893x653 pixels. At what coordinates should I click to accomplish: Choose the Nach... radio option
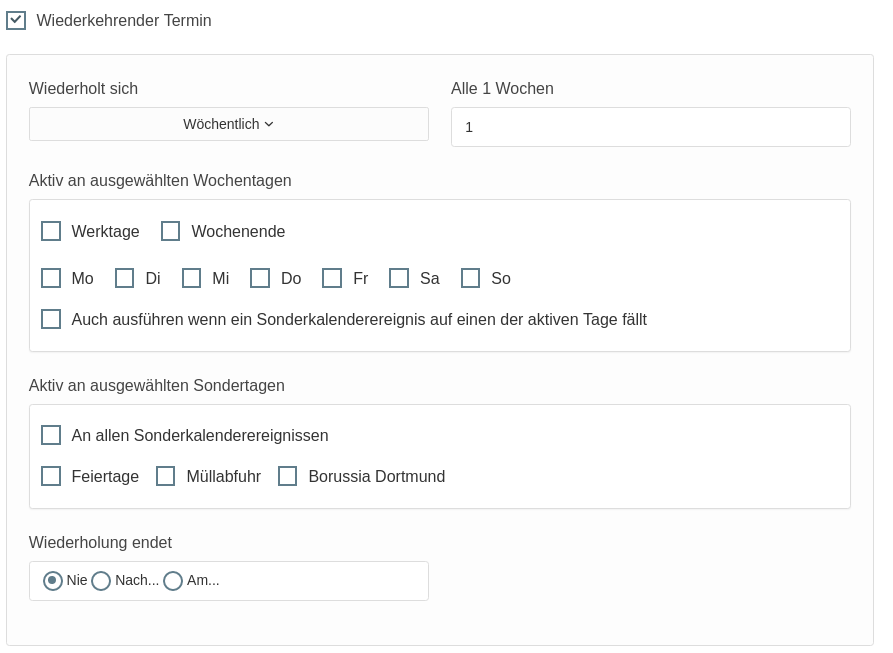coord(101,580)
